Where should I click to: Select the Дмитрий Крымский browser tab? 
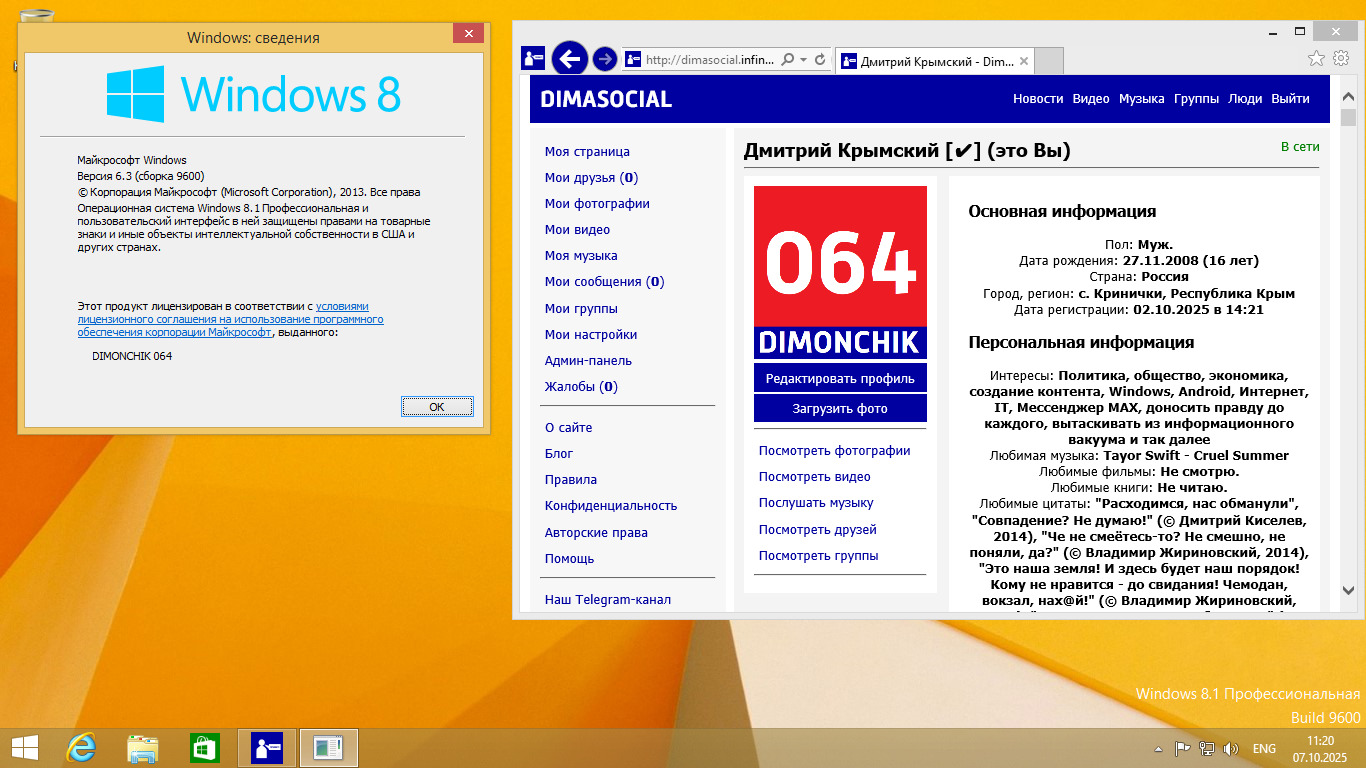[x=925, y=61]
